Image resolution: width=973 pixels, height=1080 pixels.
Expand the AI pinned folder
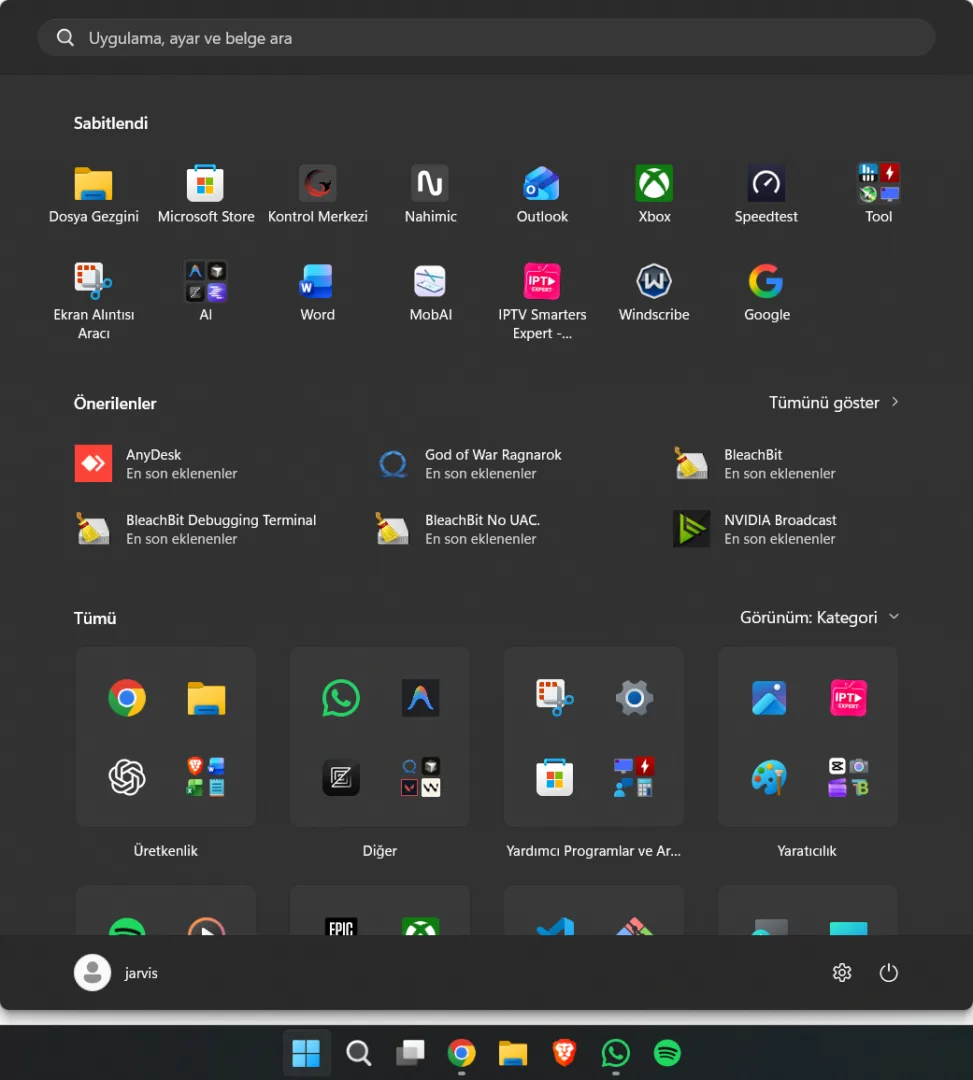206,292
